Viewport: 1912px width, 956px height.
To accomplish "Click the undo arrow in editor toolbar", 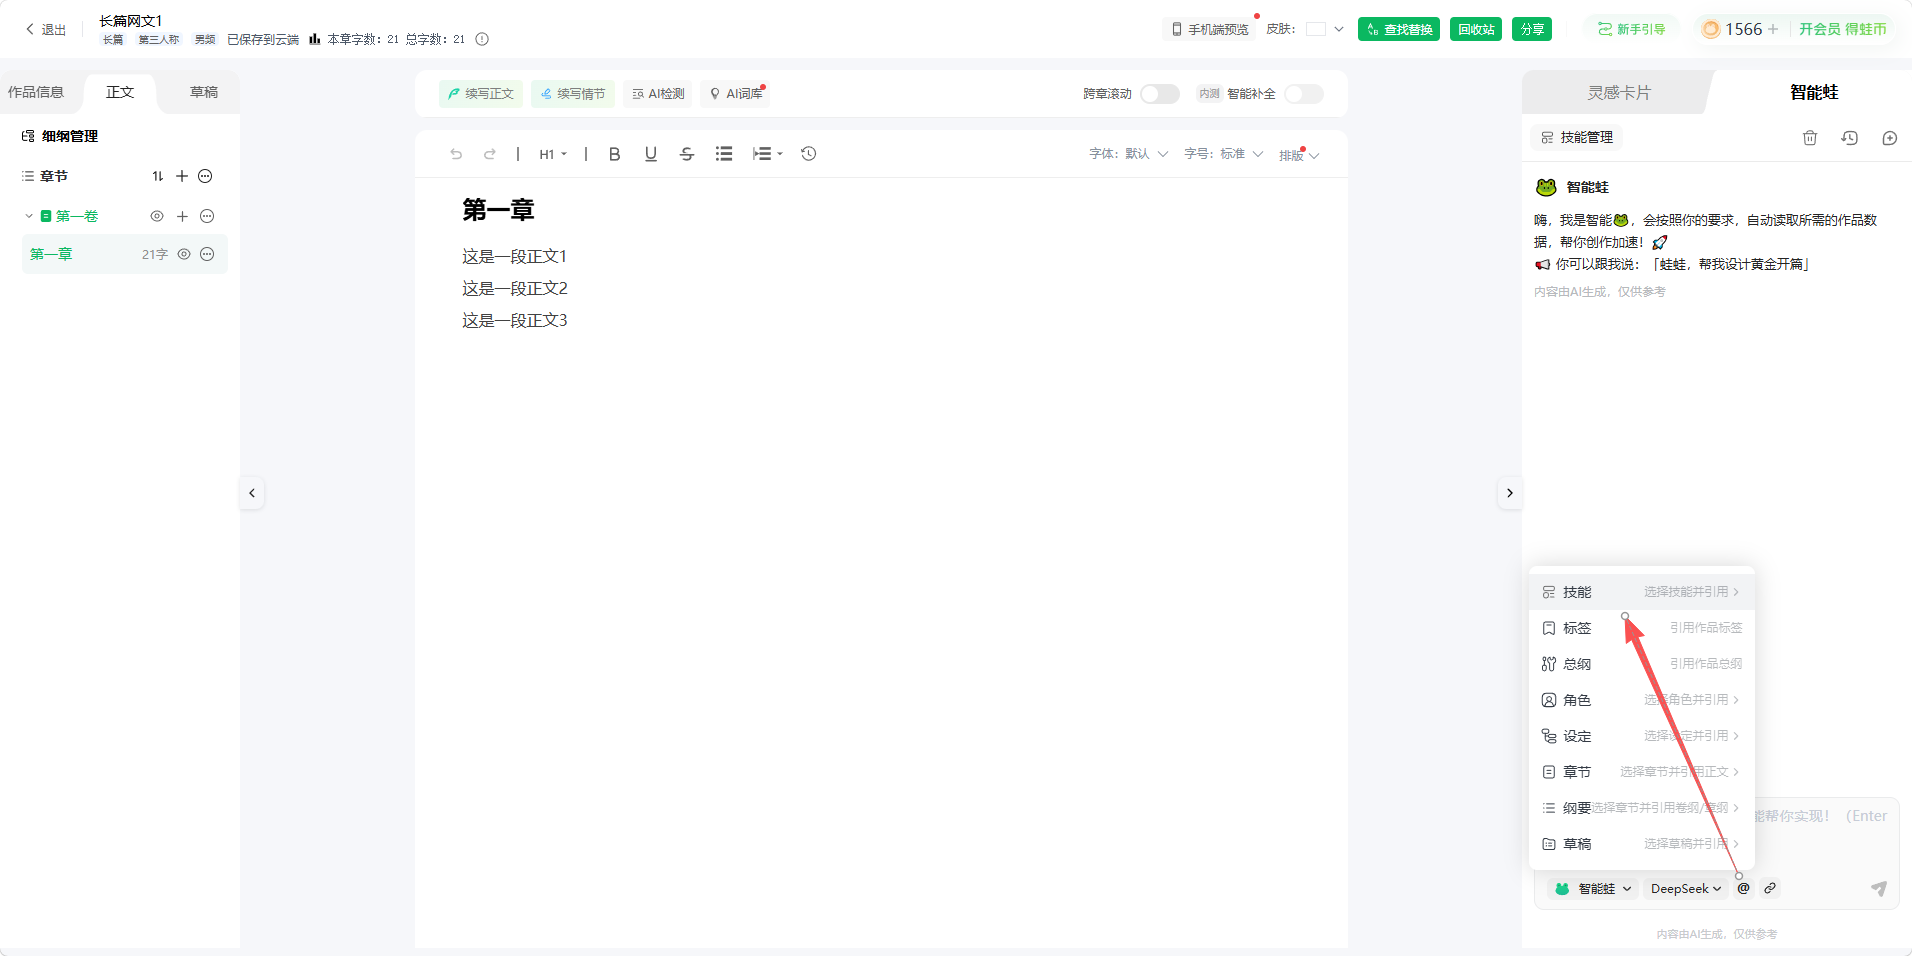I will [x=456, y=154].
